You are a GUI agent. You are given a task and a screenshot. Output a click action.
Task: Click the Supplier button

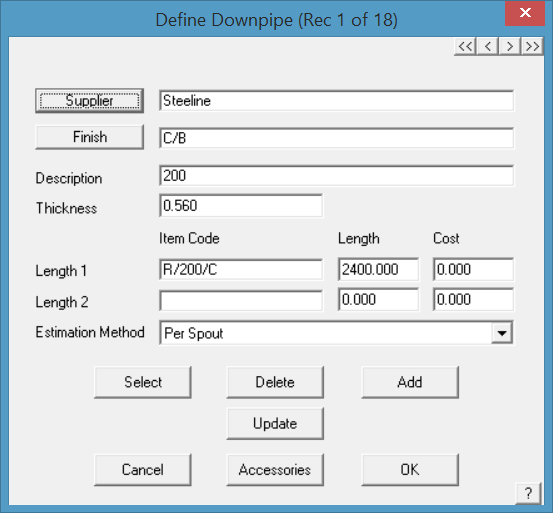point(90,101)
